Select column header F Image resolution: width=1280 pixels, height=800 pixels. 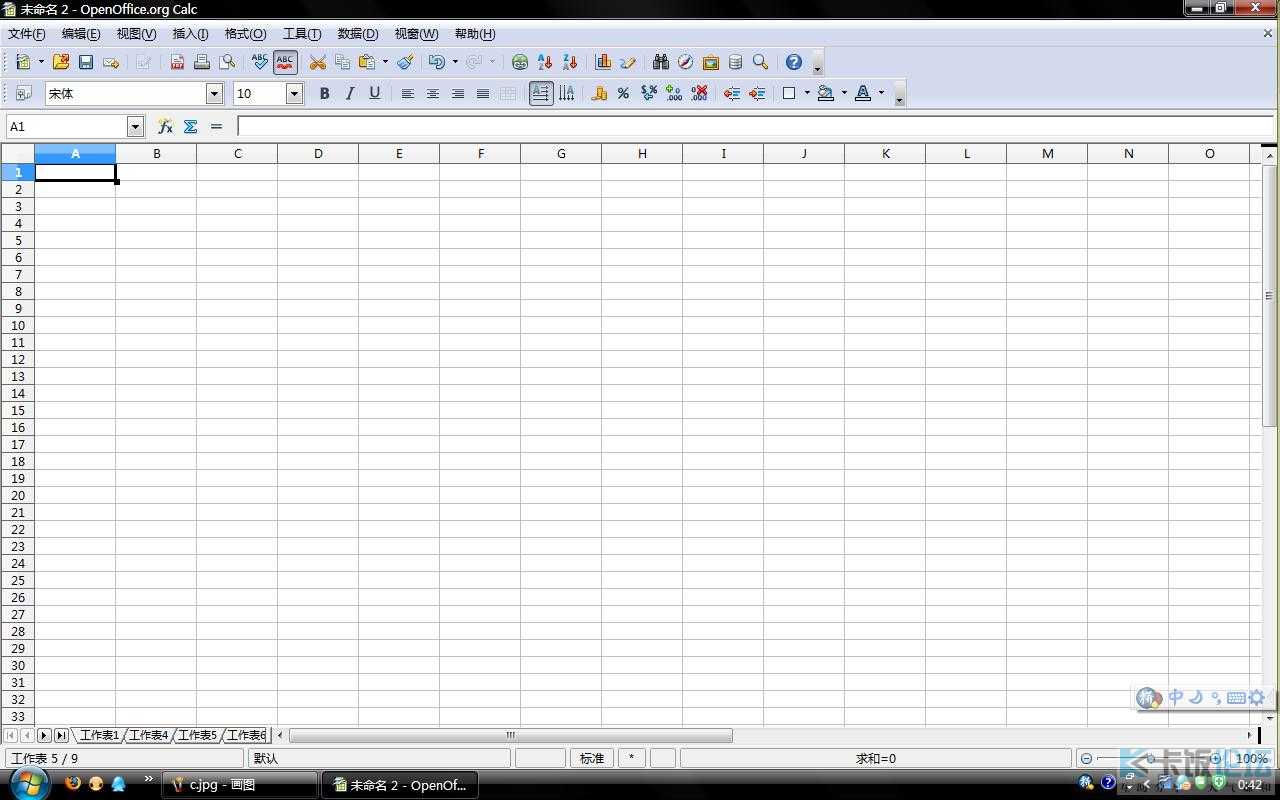tap(480, 153)
